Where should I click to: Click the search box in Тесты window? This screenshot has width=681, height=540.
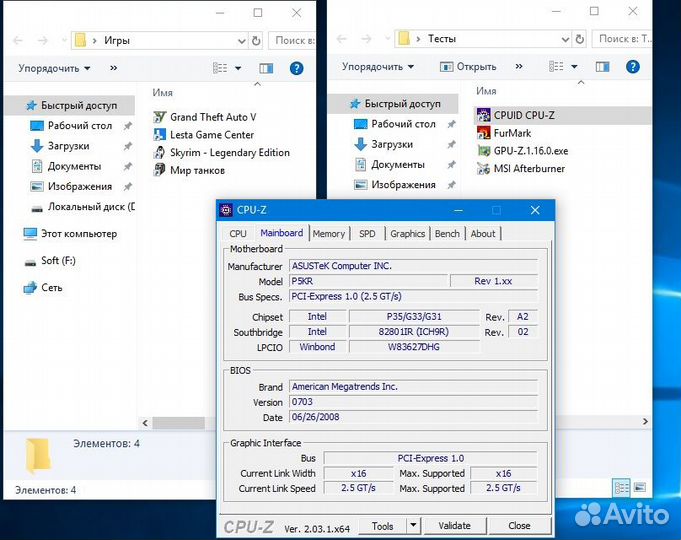coord(622,39)
